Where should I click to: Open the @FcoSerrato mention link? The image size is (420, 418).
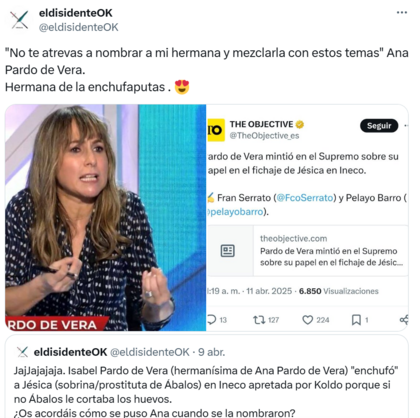[x=305, y=198]
